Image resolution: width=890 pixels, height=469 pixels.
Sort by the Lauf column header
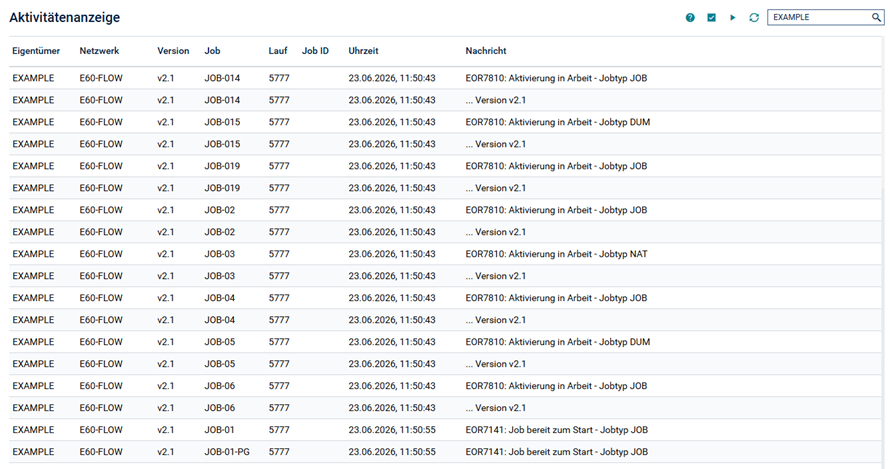[x=278, y=51]
